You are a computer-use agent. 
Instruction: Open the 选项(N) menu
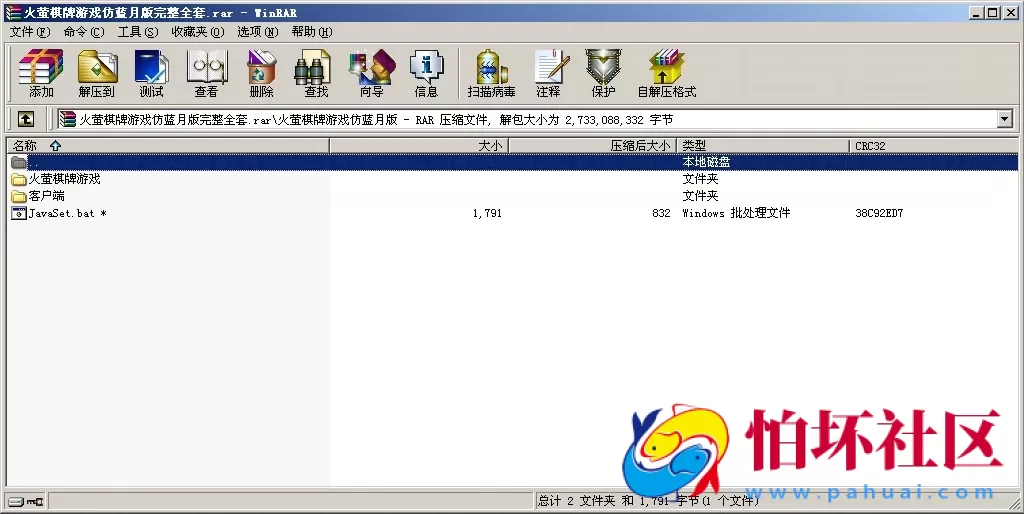[258, 31]
